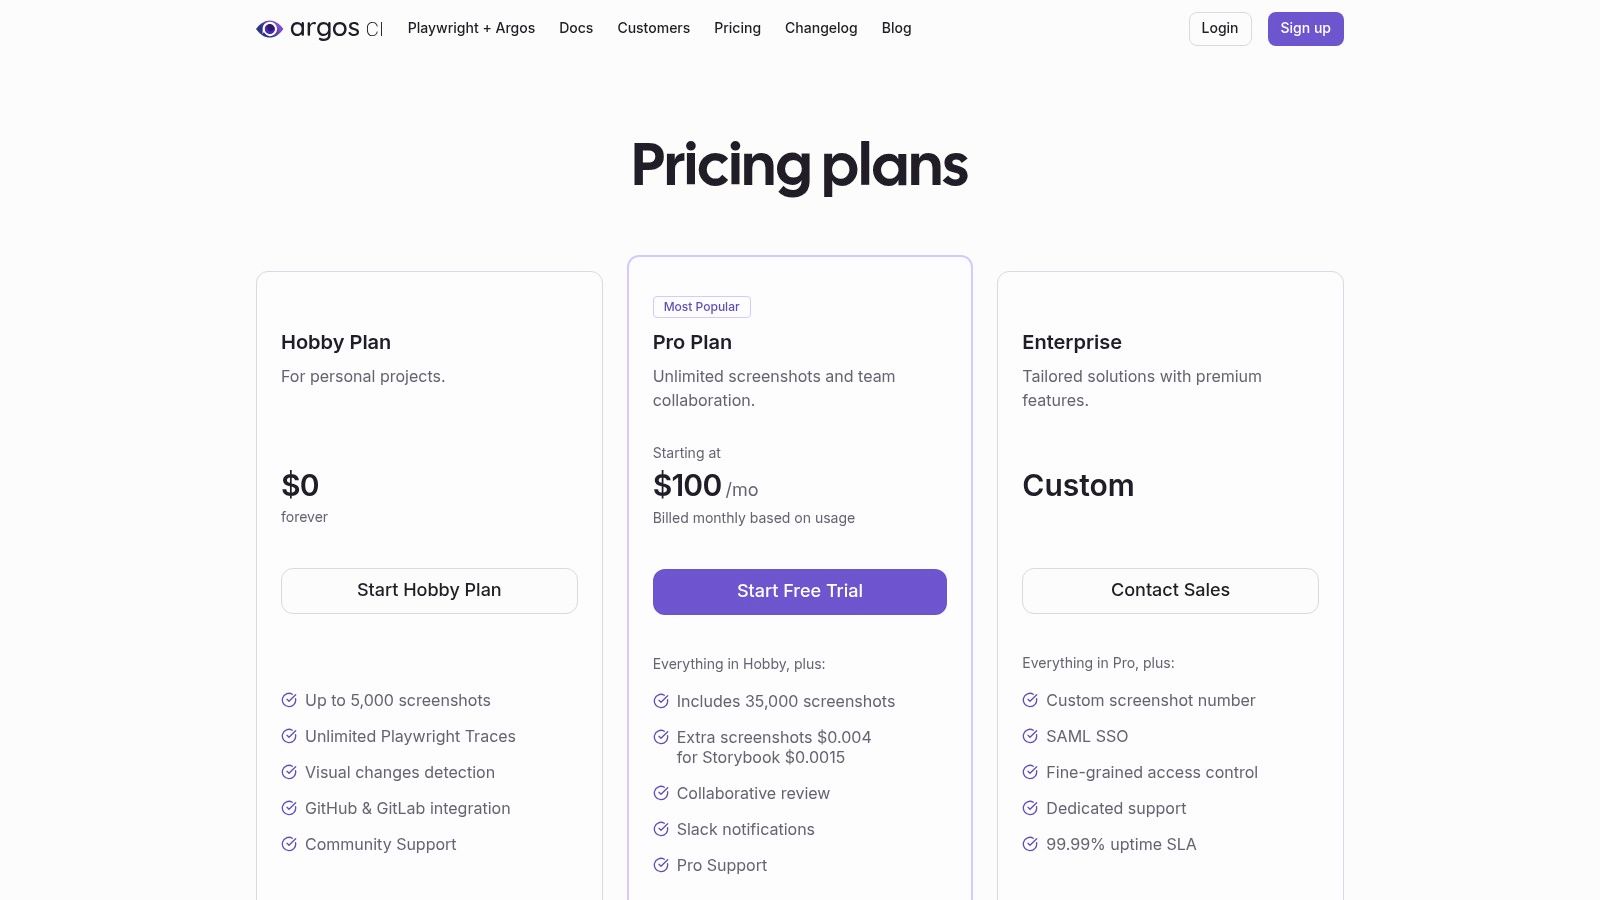Click Contact Sales for Enterprise
The image size is (1600, 900).
(x=1170, y=590)
